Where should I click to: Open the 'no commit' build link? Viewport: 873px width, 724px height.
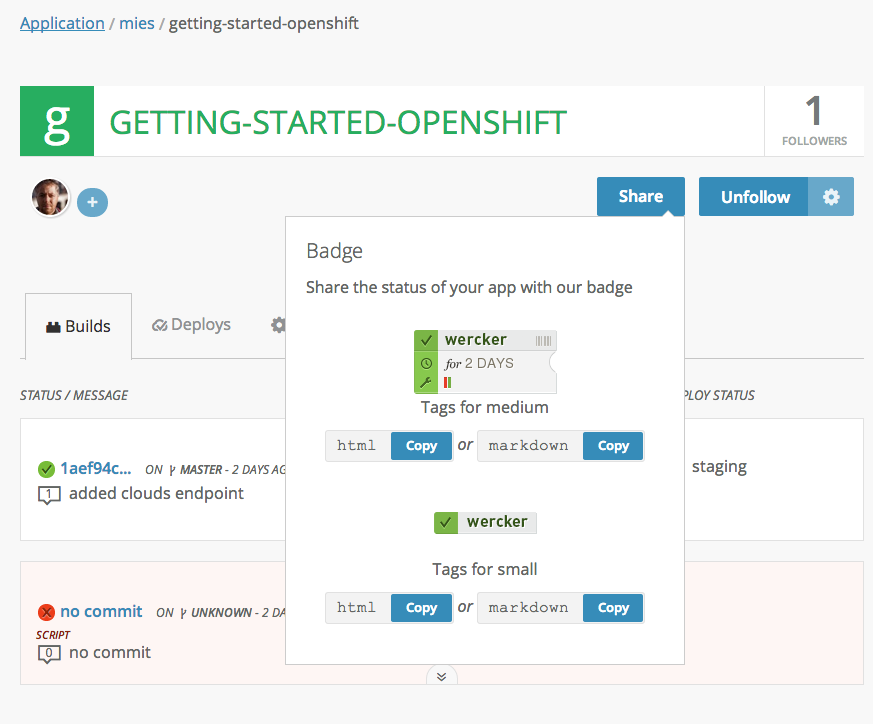click(x=101, y=612)
